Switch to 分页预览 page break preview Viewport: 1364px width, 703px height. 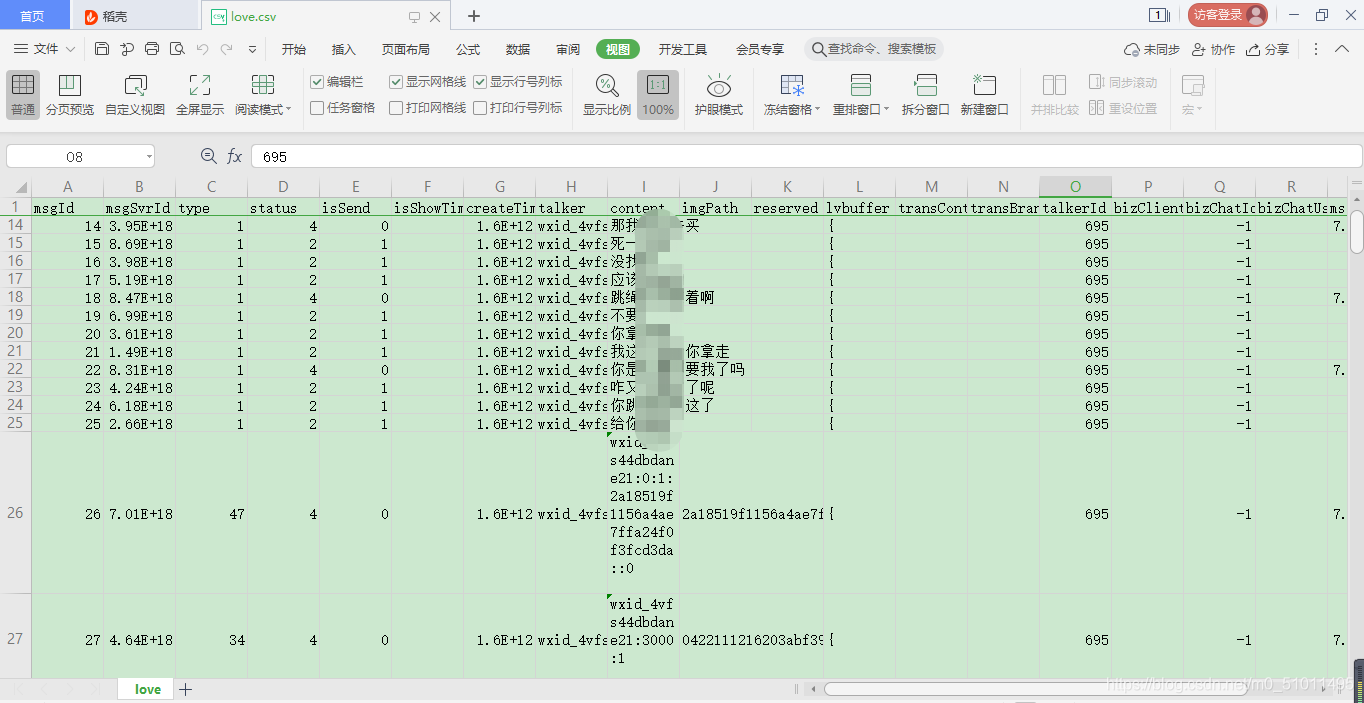pos(70,95)
